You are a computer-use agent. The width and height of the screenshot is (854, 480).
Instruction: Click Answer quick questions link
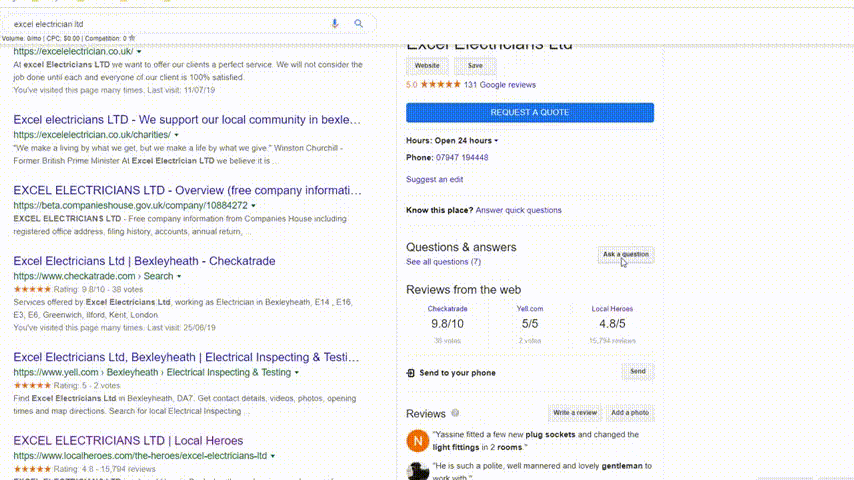click(x=518, y=210)
